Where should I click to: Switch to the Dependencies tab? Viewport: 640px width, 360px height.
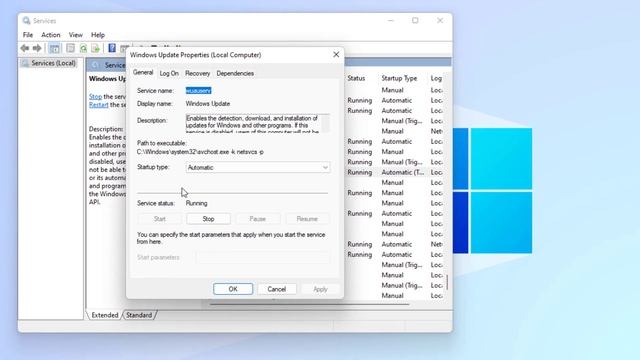(x=235, y=73)
